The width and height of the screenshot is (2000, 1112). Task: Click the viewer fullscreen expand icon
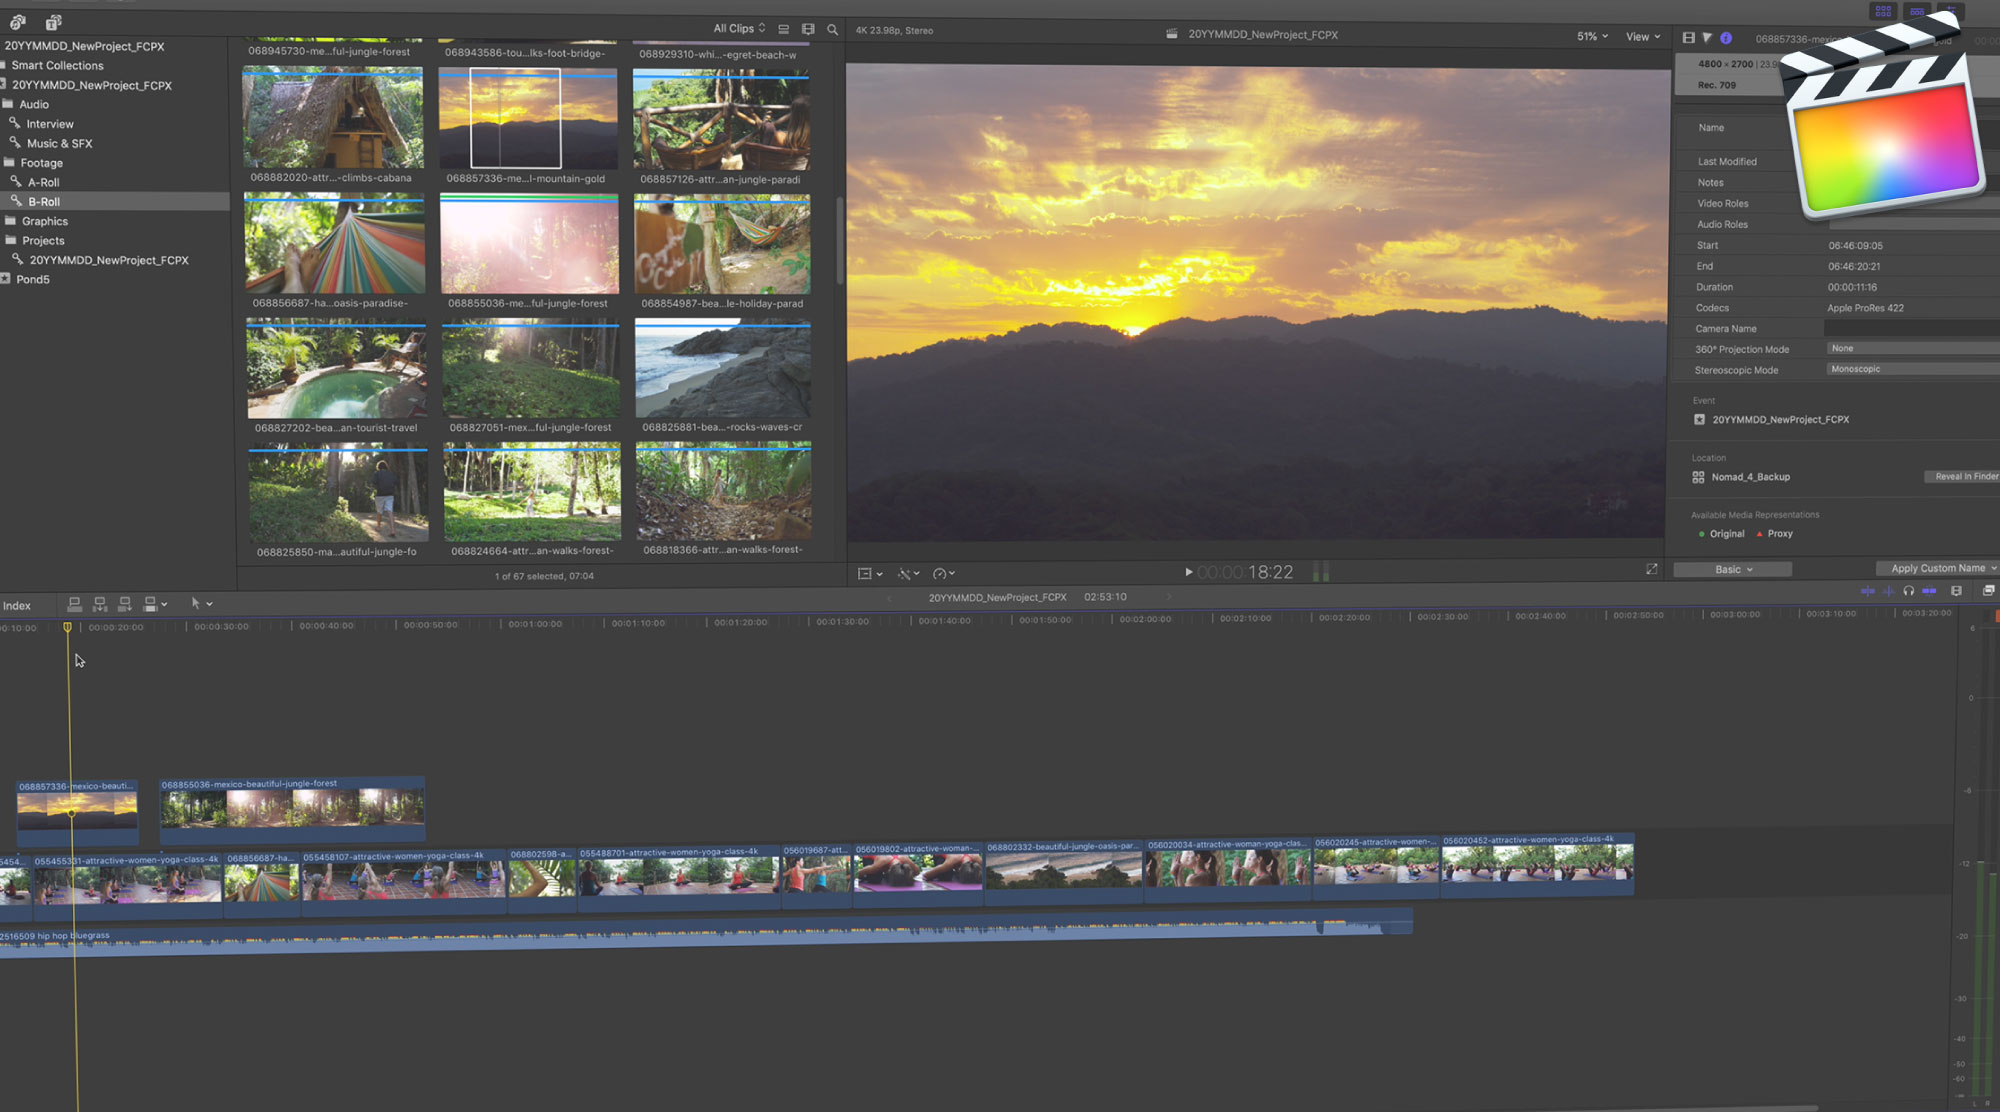click(1653, 569)
